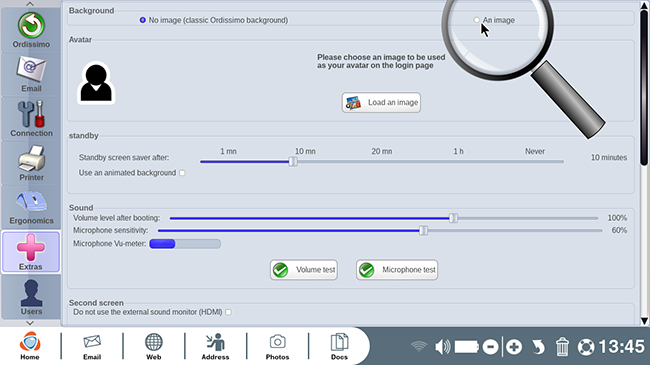This screenshot has height=365, width=650.
Task: Click the scrollbar down arrow
Action: click(x=644, y=321)
